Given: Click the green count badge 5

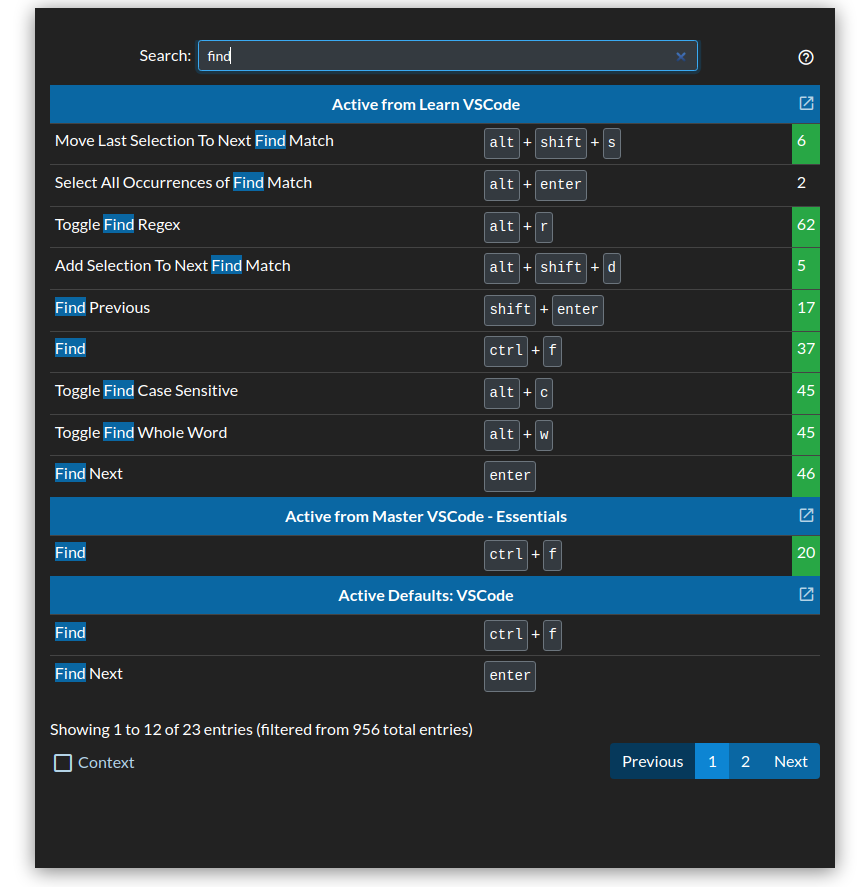Looking at the screenshot, I should pyautogui.click(x=805, y=269).
